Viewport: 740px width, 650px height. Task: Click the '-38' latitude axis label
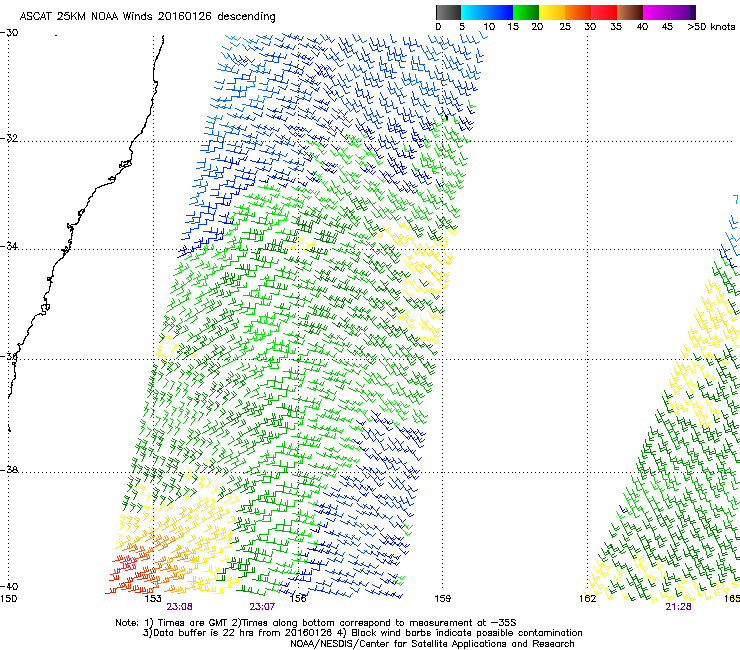pyautogui.click(x=9, y=470)
